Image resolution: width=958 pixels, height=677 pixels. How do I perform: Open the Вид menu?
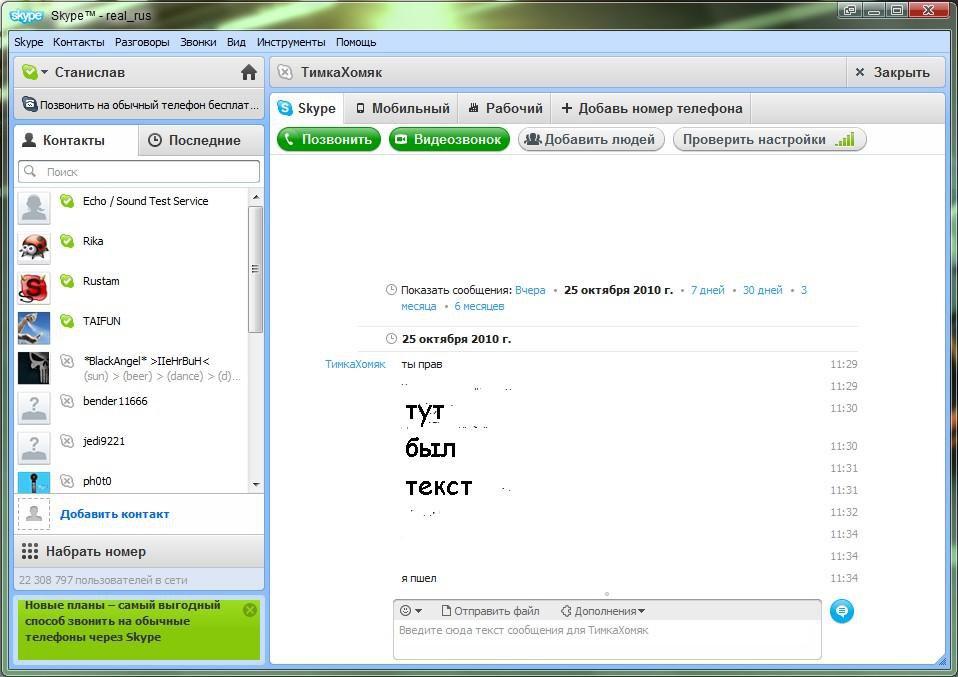click(x=236, y=42)
